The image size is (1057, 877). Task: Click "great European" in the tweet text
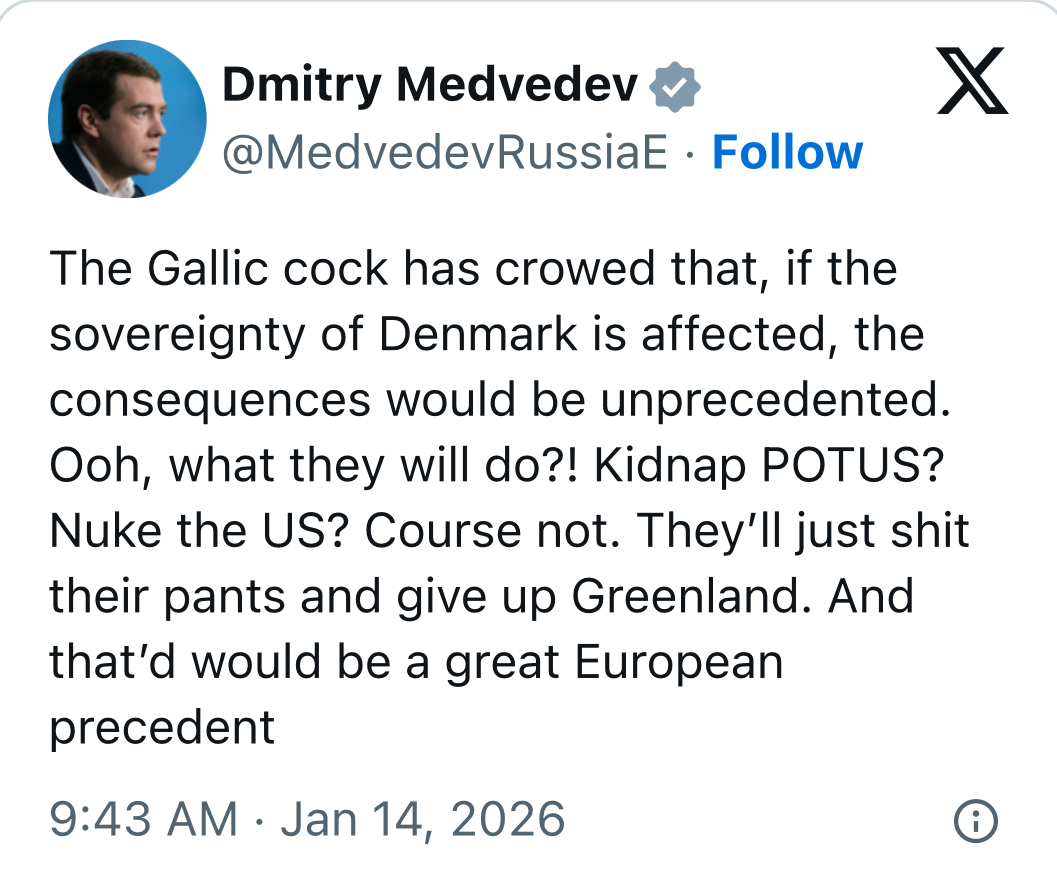coord(614,662)
